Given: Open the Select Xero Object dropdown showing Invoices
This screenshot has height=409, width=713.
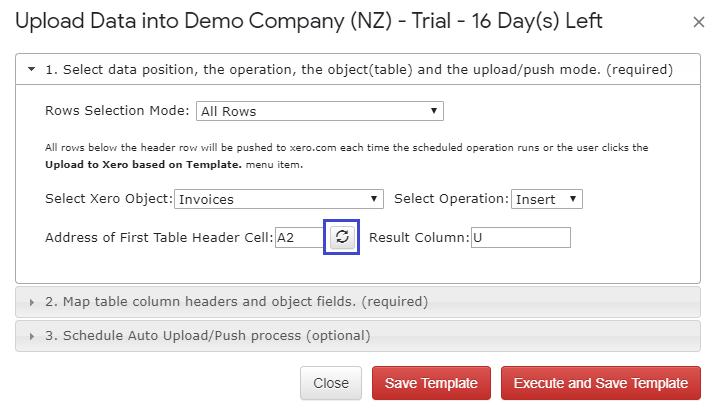Looking at the screenshot, I should point(279,199).
